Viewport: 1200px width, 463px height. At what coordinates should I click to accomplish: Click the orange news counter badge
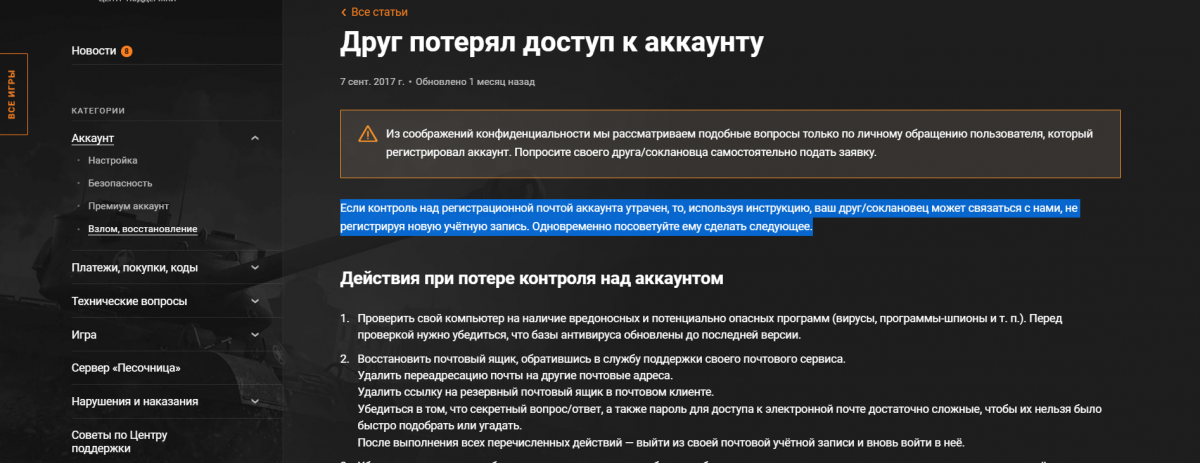[126, 51]
